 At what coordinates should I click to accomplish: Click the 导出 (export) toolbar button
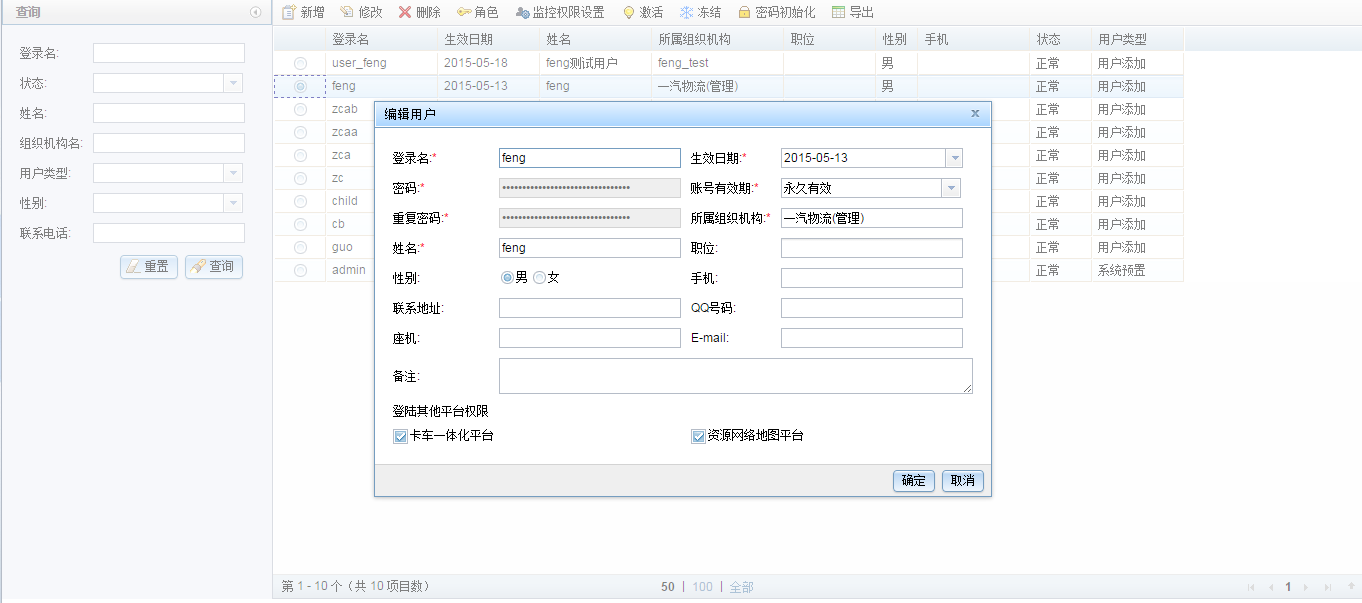852,12
